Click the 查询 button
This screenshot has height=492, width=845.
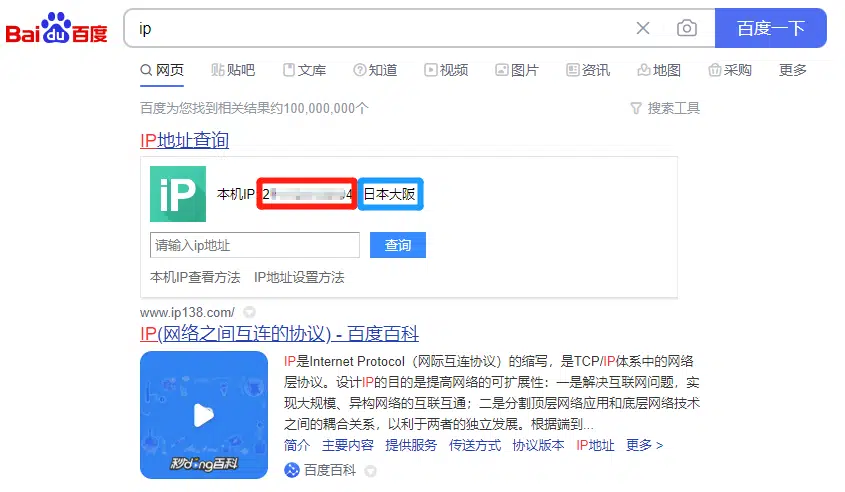click(397, 245)
